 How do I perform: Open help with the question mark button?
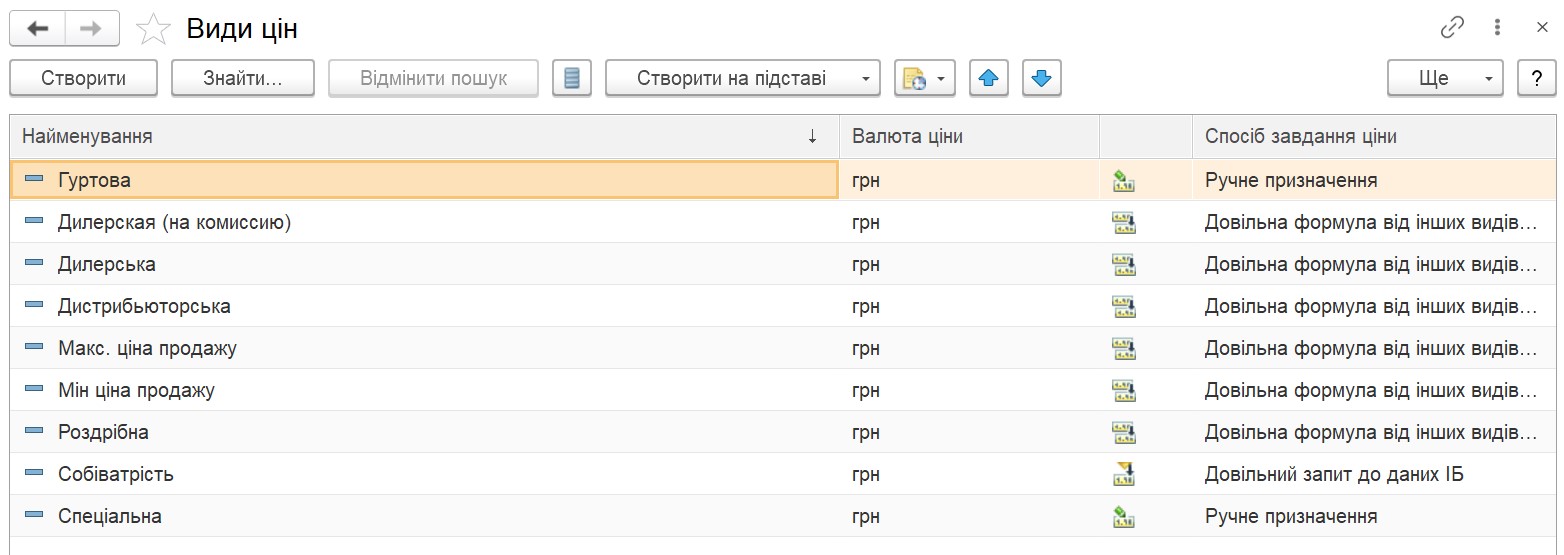pyautogui.click(x=1536, y=78)
